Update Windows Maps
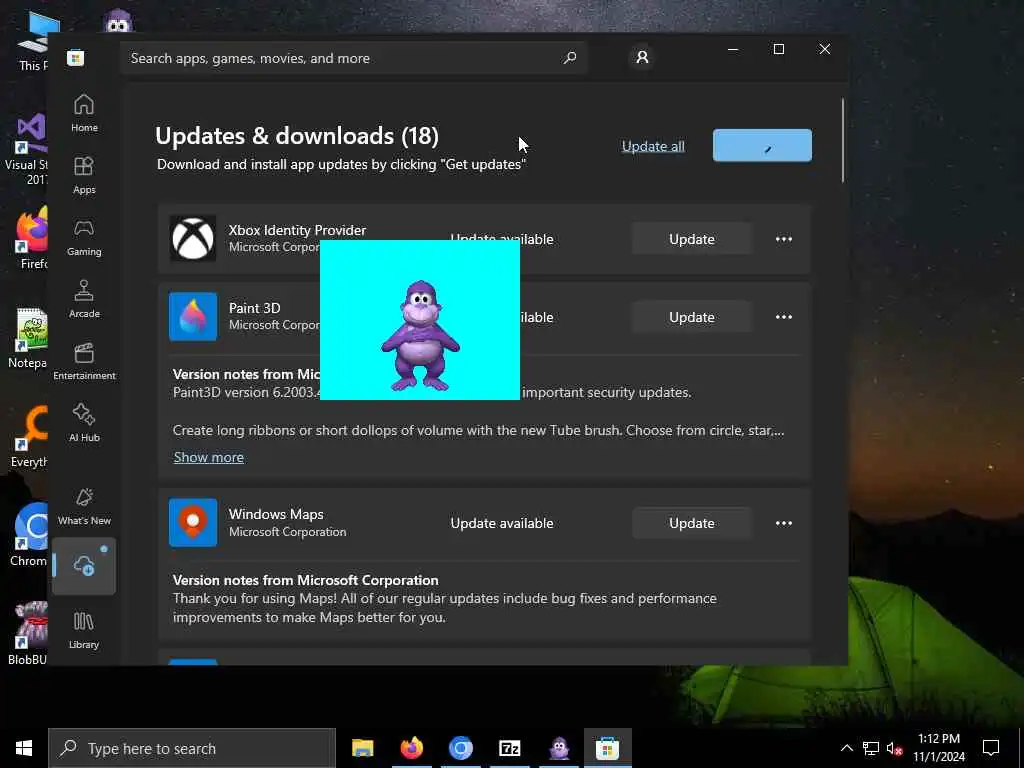This screenshot has width=1024, height=768. click(x=692, y=523)
